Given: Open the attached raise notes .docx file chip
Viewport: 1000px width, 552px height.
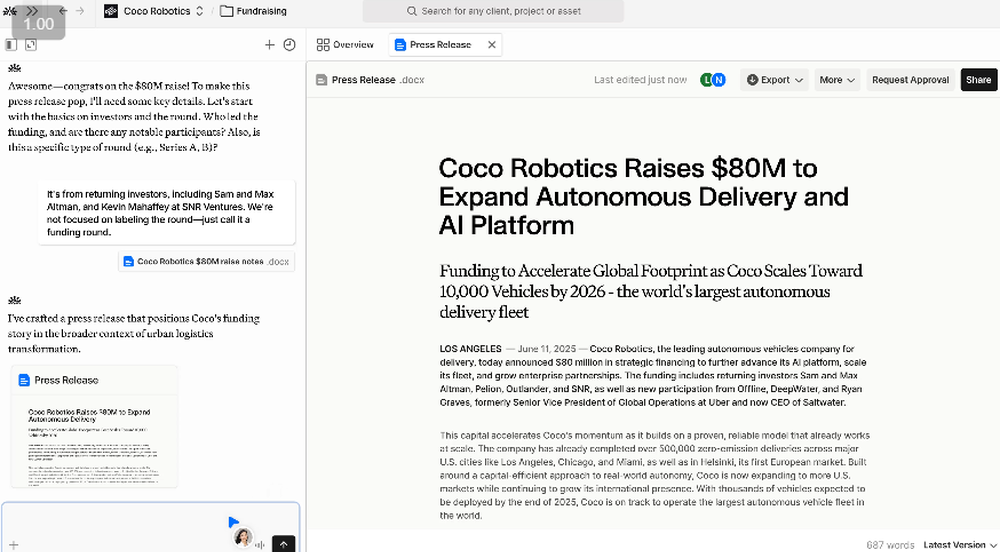Looking at the screenshot, I should (207, 261).
